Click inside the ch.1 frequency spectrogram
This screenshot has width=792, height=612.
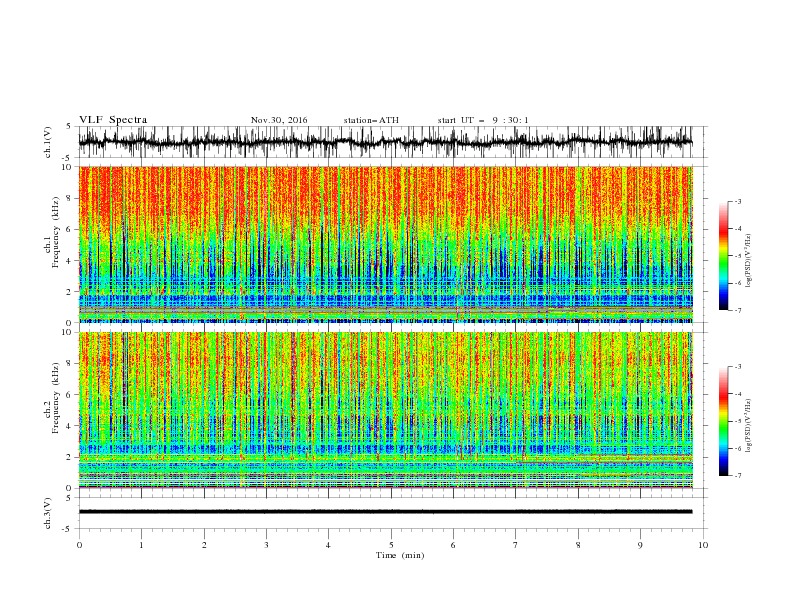pyautogui.click(x=385, y=244)
